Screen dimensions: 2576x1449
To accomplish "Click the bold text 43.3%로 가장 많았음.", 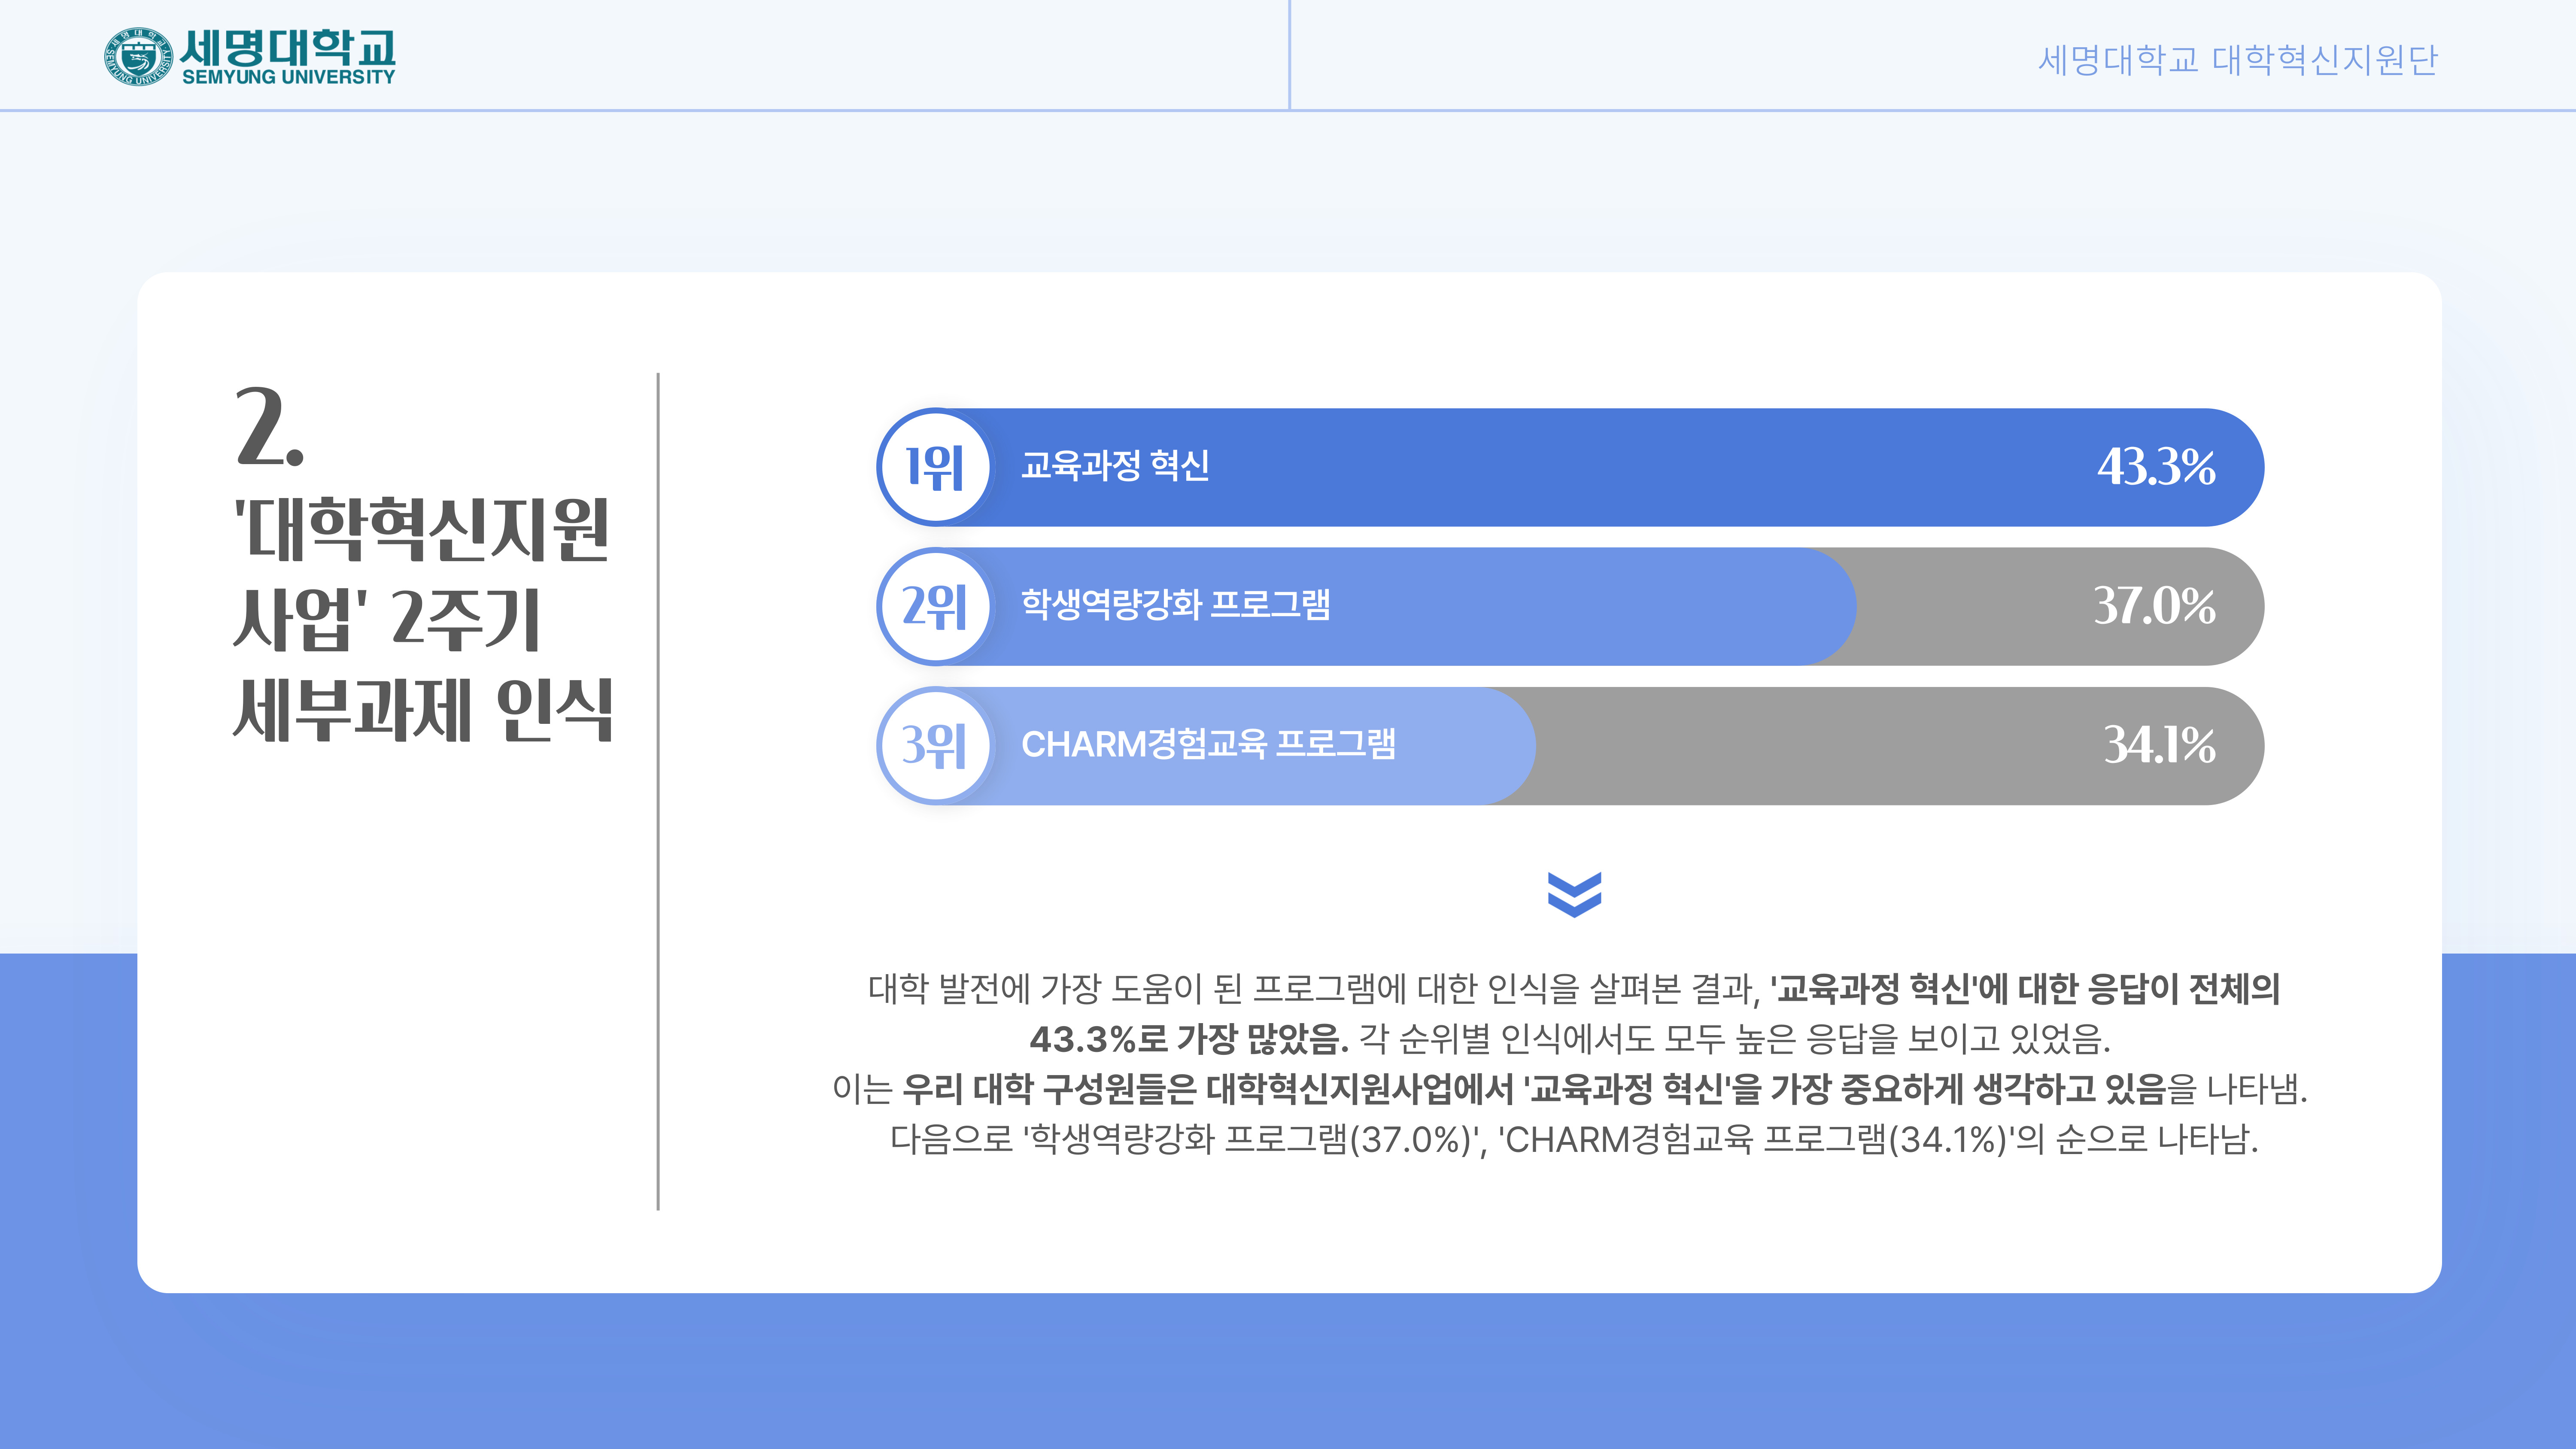I will (1189, 1039).
